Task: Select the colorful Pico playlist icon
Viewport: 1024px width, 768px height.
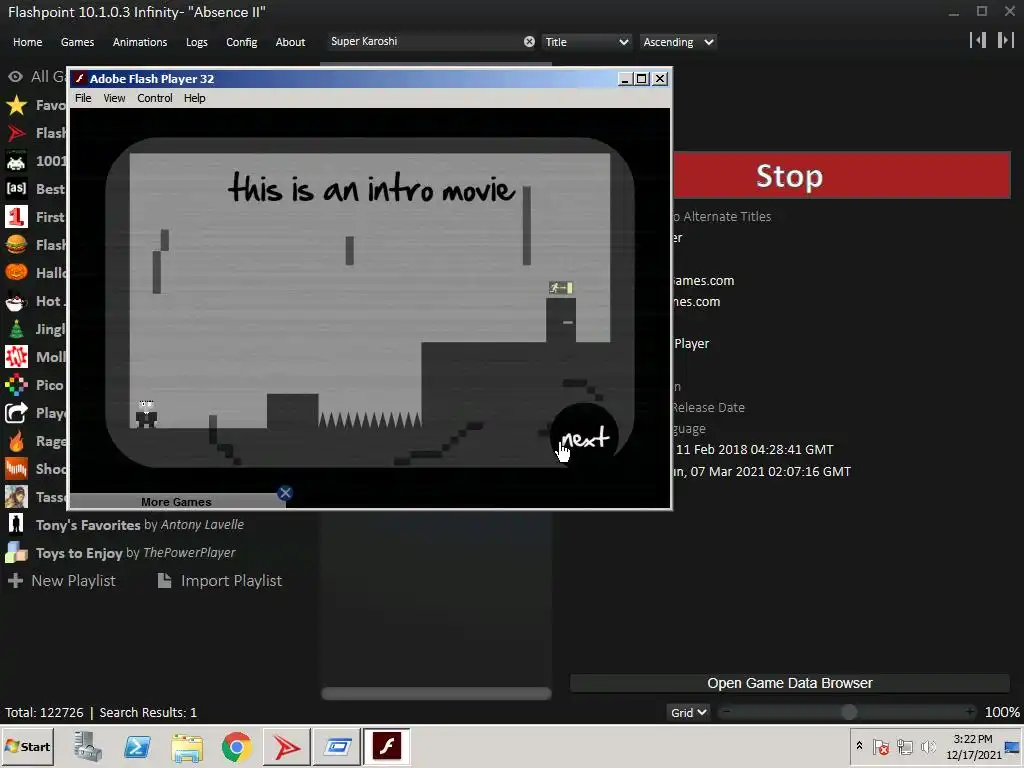Action: click(x=16, y=385)
